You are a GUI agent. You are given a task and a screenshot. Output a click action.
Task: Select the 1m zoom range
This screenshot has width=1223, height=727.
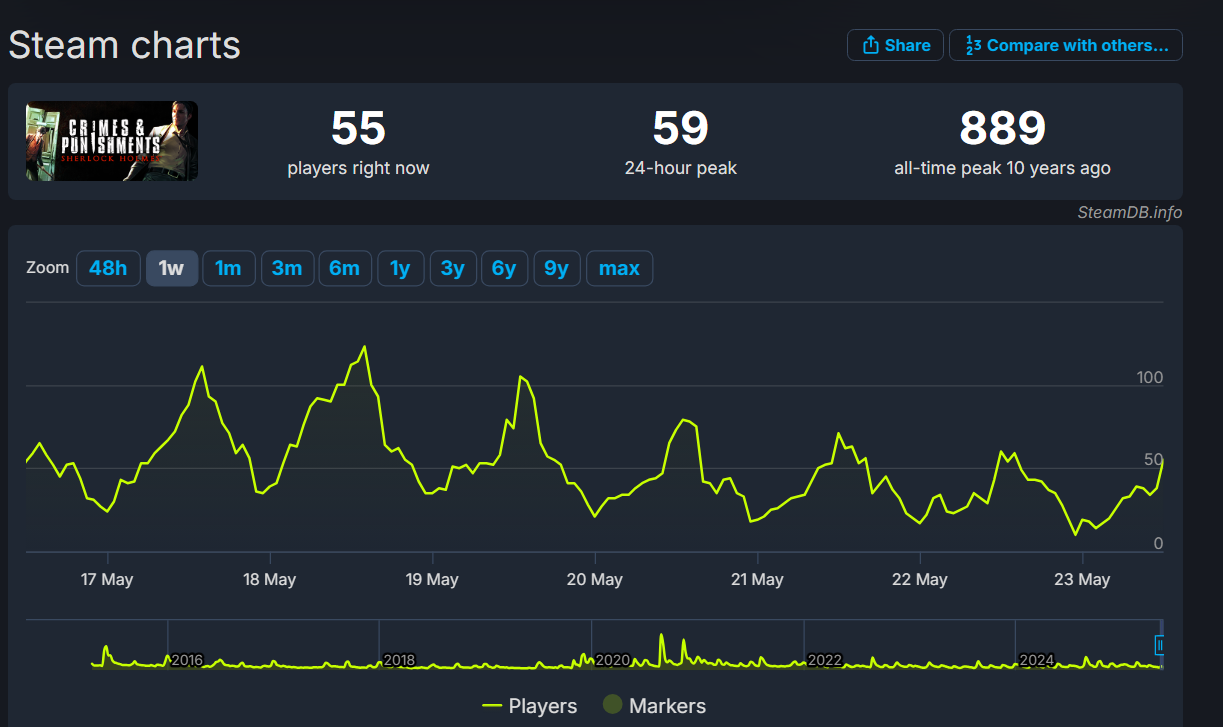click(x=229, y=268)
